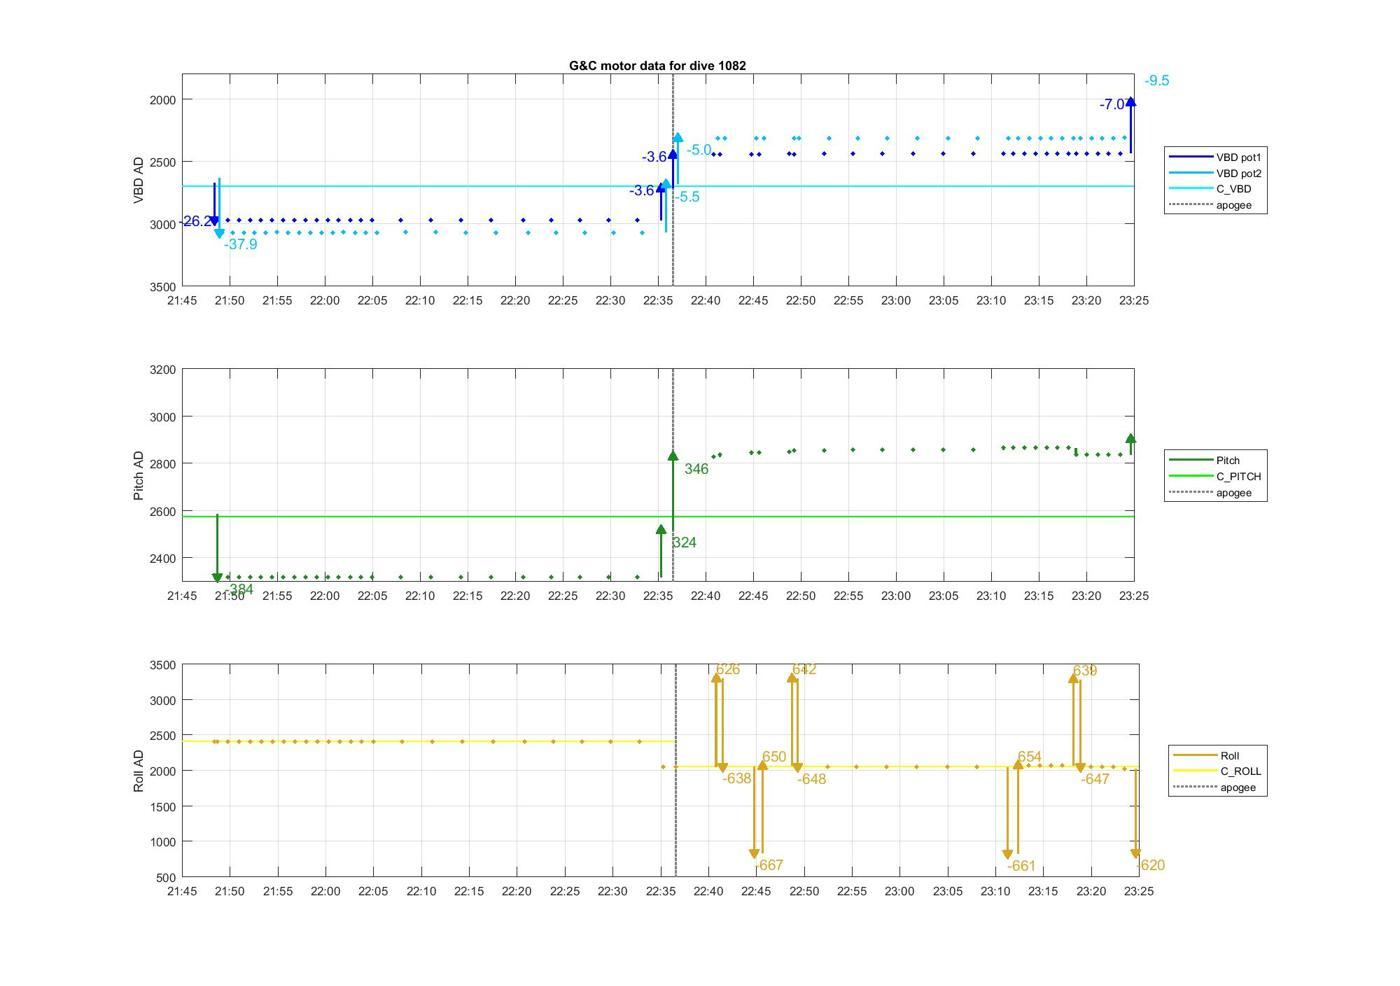Select the 'Roll AD' y-axis label
The height and width of the screenshot is (986, 1400).
(139, 771)
